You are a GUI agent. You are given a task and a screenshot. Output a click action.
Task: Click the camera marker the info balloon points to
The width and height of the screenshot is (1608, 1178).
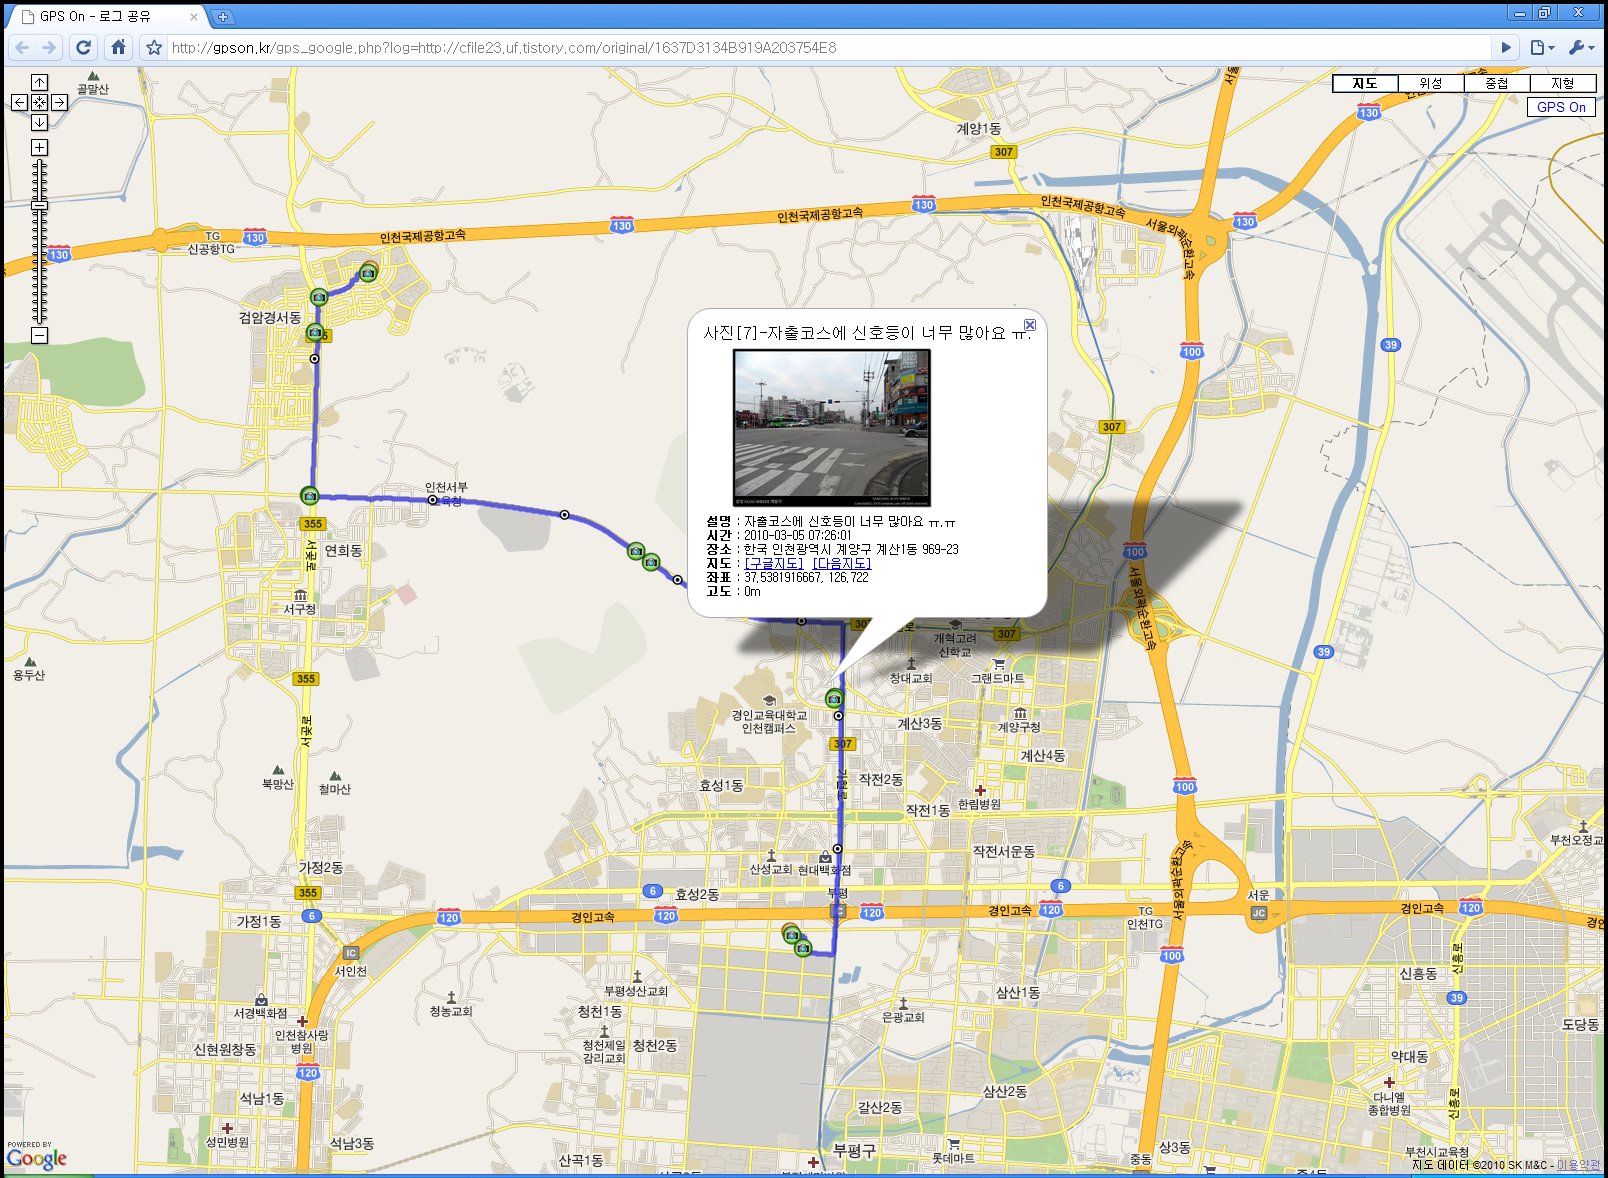tap(834, 698)
